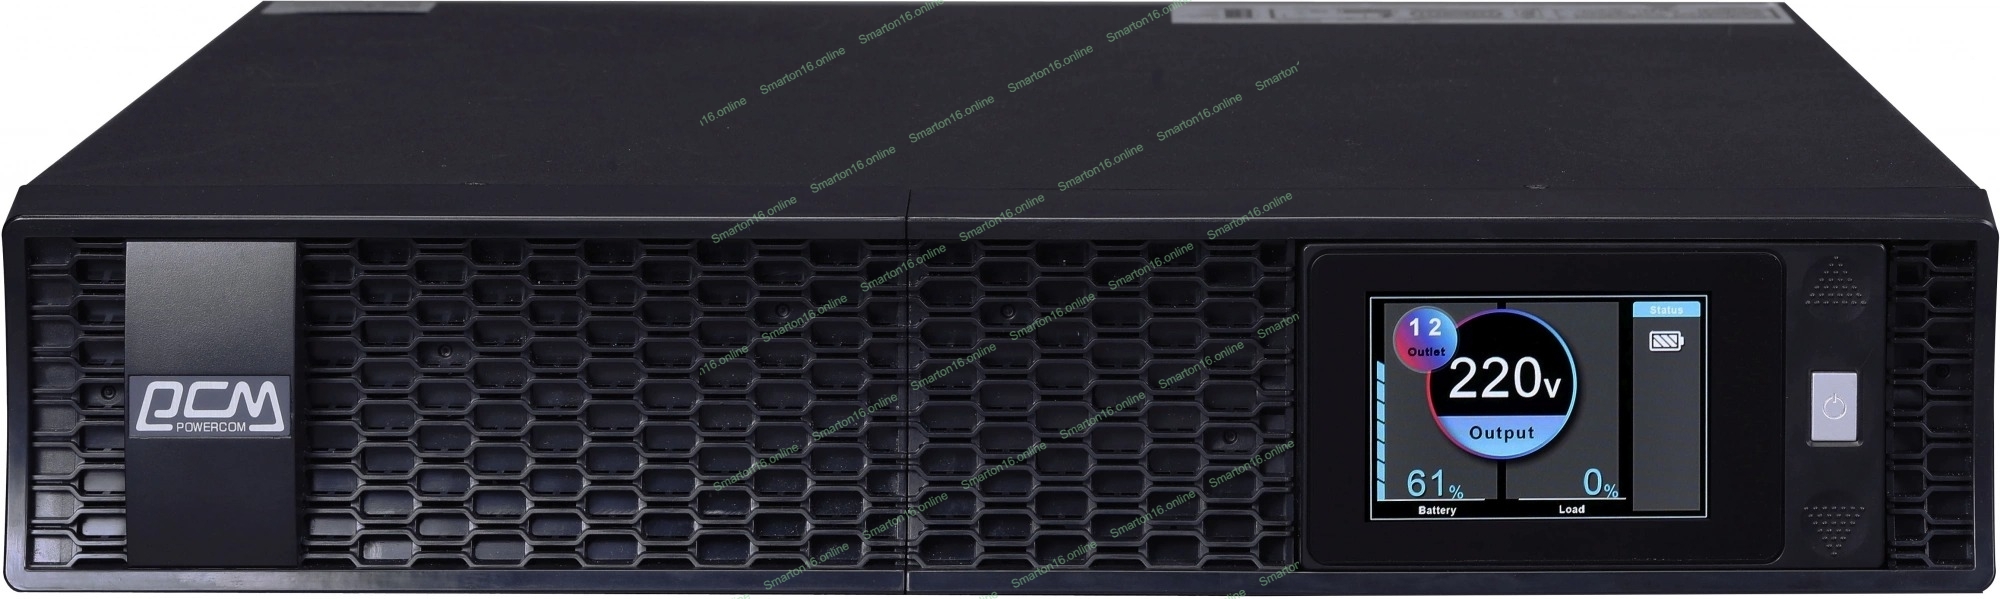Tap outlet number 1 on display
The image size is (2000, 599).
[1415, 327]
